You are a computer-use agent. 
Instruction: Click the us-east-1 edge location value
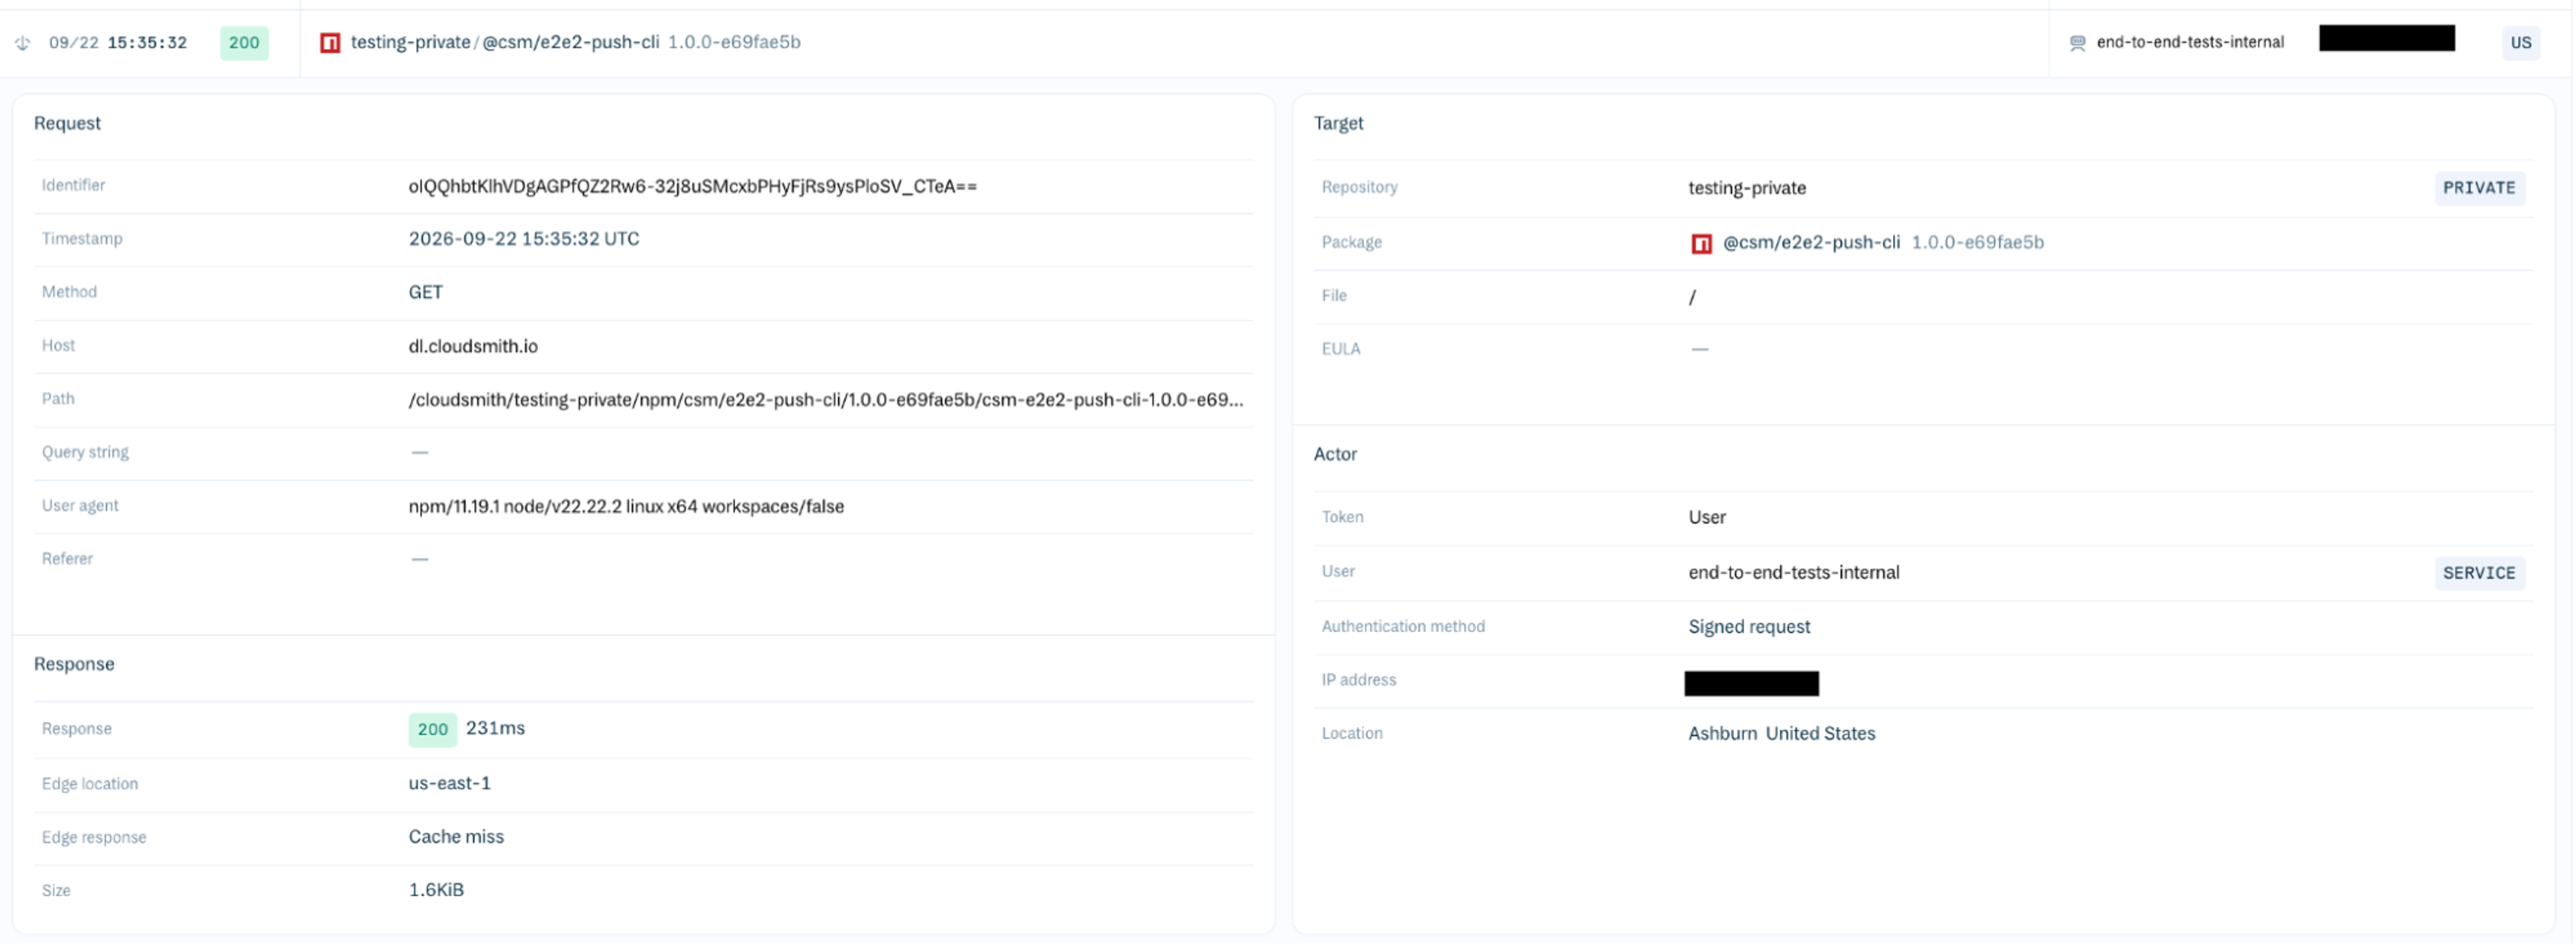(x=450, y=784)
